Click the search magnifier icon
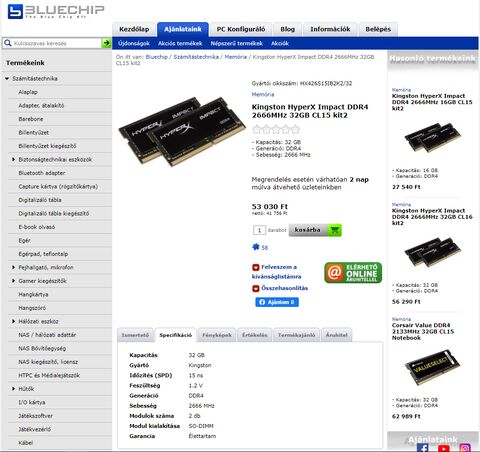This screenshot has width=480, height=452. (x=7, y=43)
